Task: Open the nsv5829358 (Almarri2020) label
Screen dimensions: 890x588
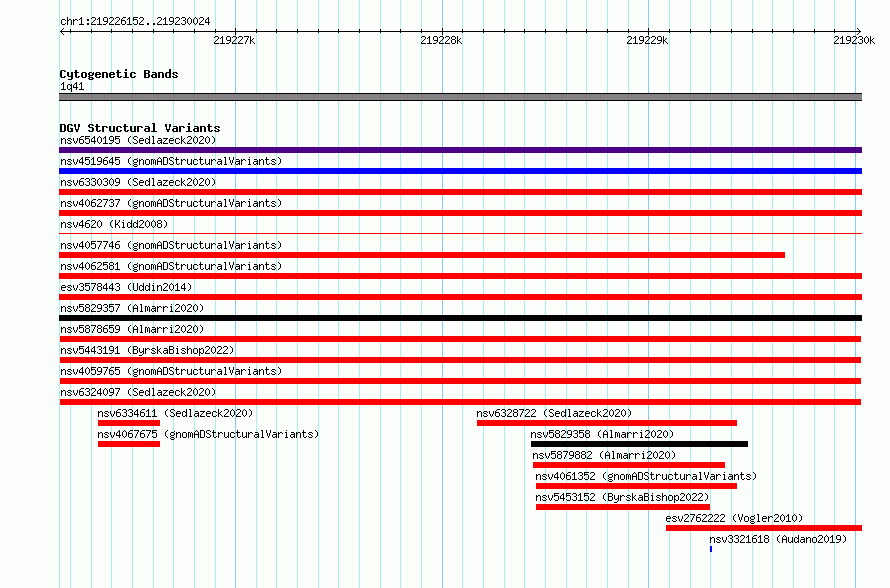Action: click(x=602, y=434)
